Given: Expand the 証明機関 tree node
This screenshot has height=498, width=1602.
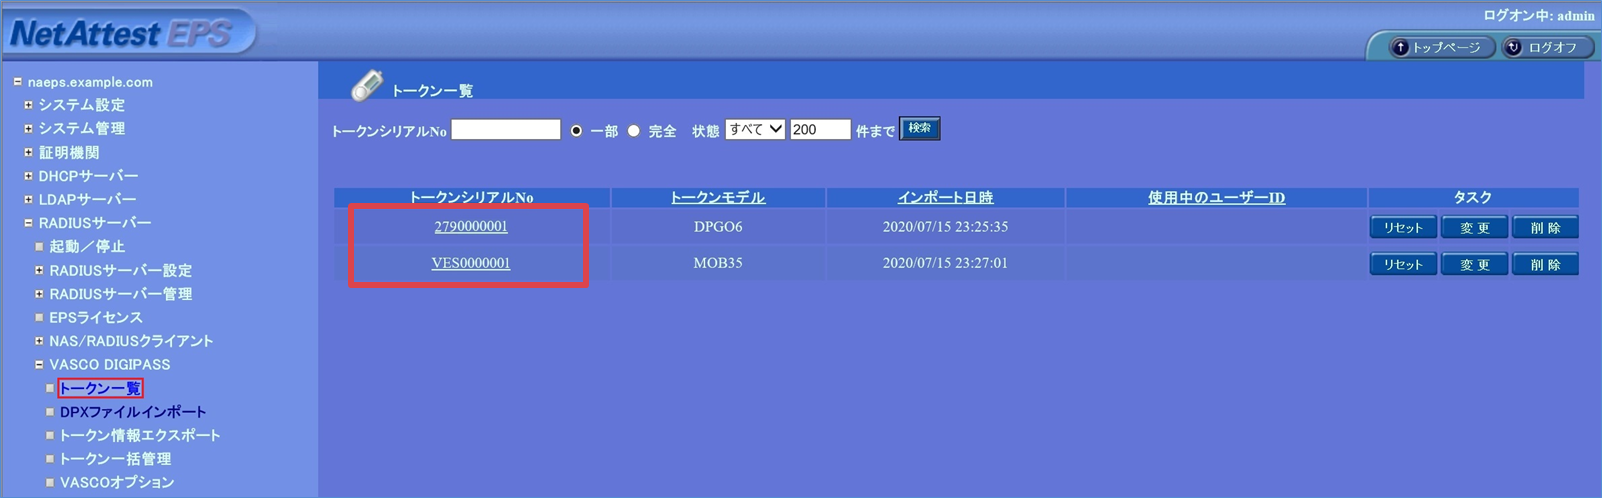Looking at the screenshot, I should 29,152.
